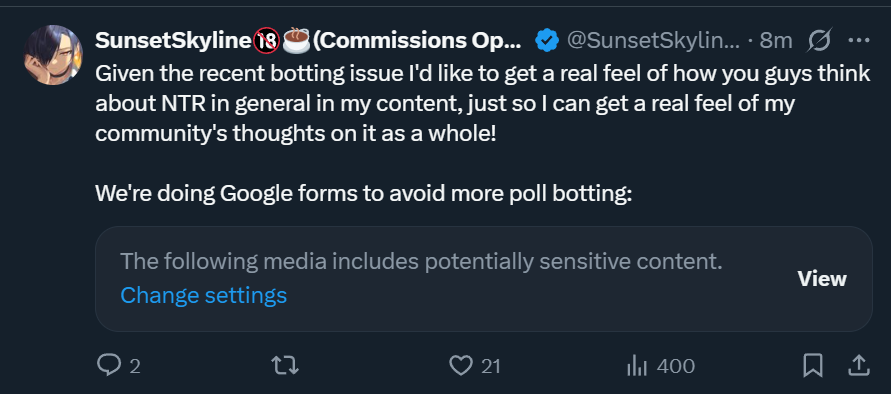This screenshot has width=891, height=394.
Task: Click the red no-under-18 emoji
Action: click(x=266, y=40)
